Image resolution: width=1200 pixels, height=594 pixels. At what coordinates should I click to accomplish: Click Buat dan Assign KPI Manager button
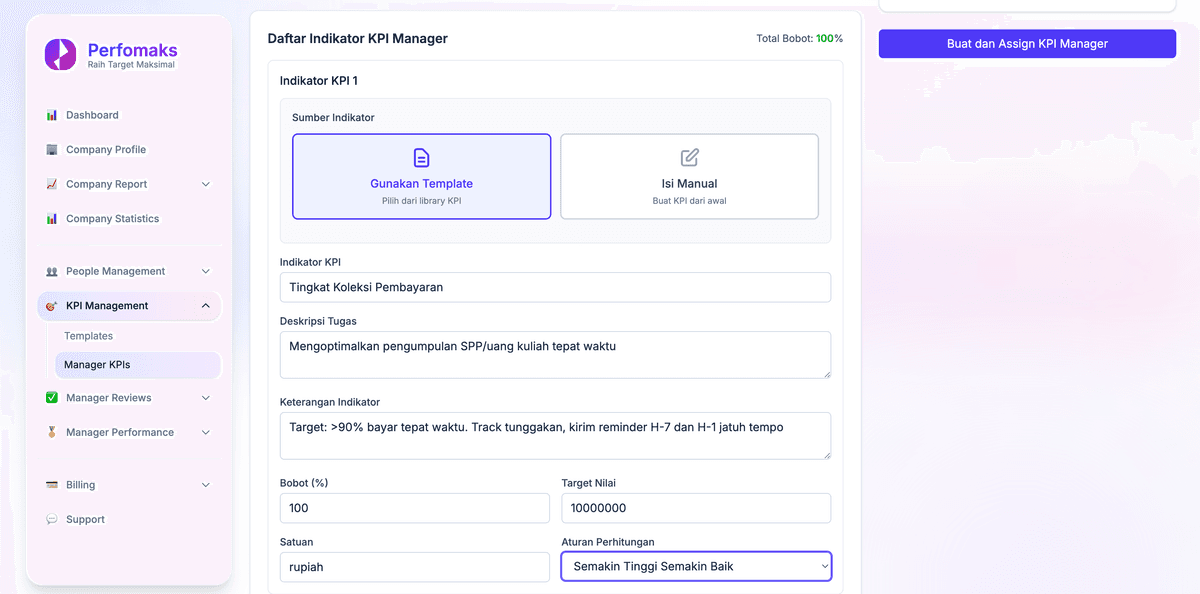pos(1027,44)
